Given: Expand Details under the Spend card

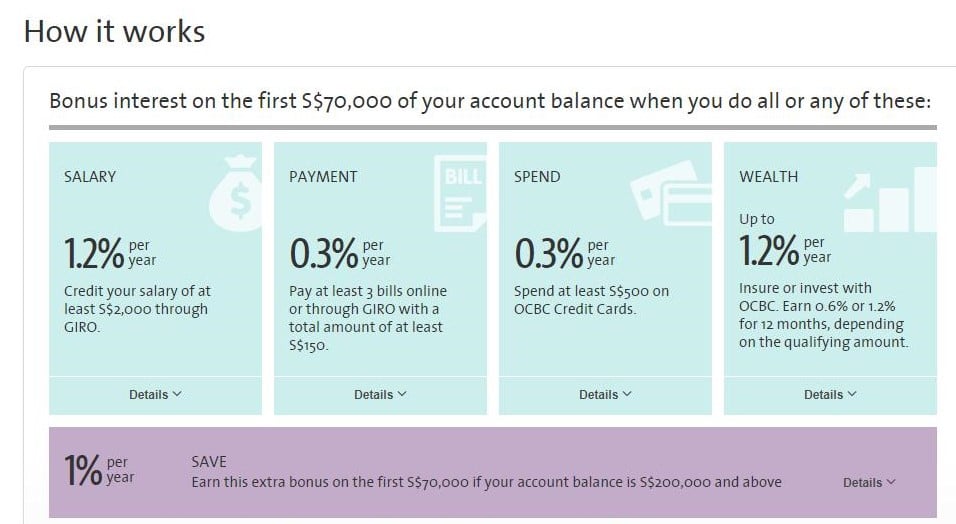Looking at the screenshot, I should point(605,395).
